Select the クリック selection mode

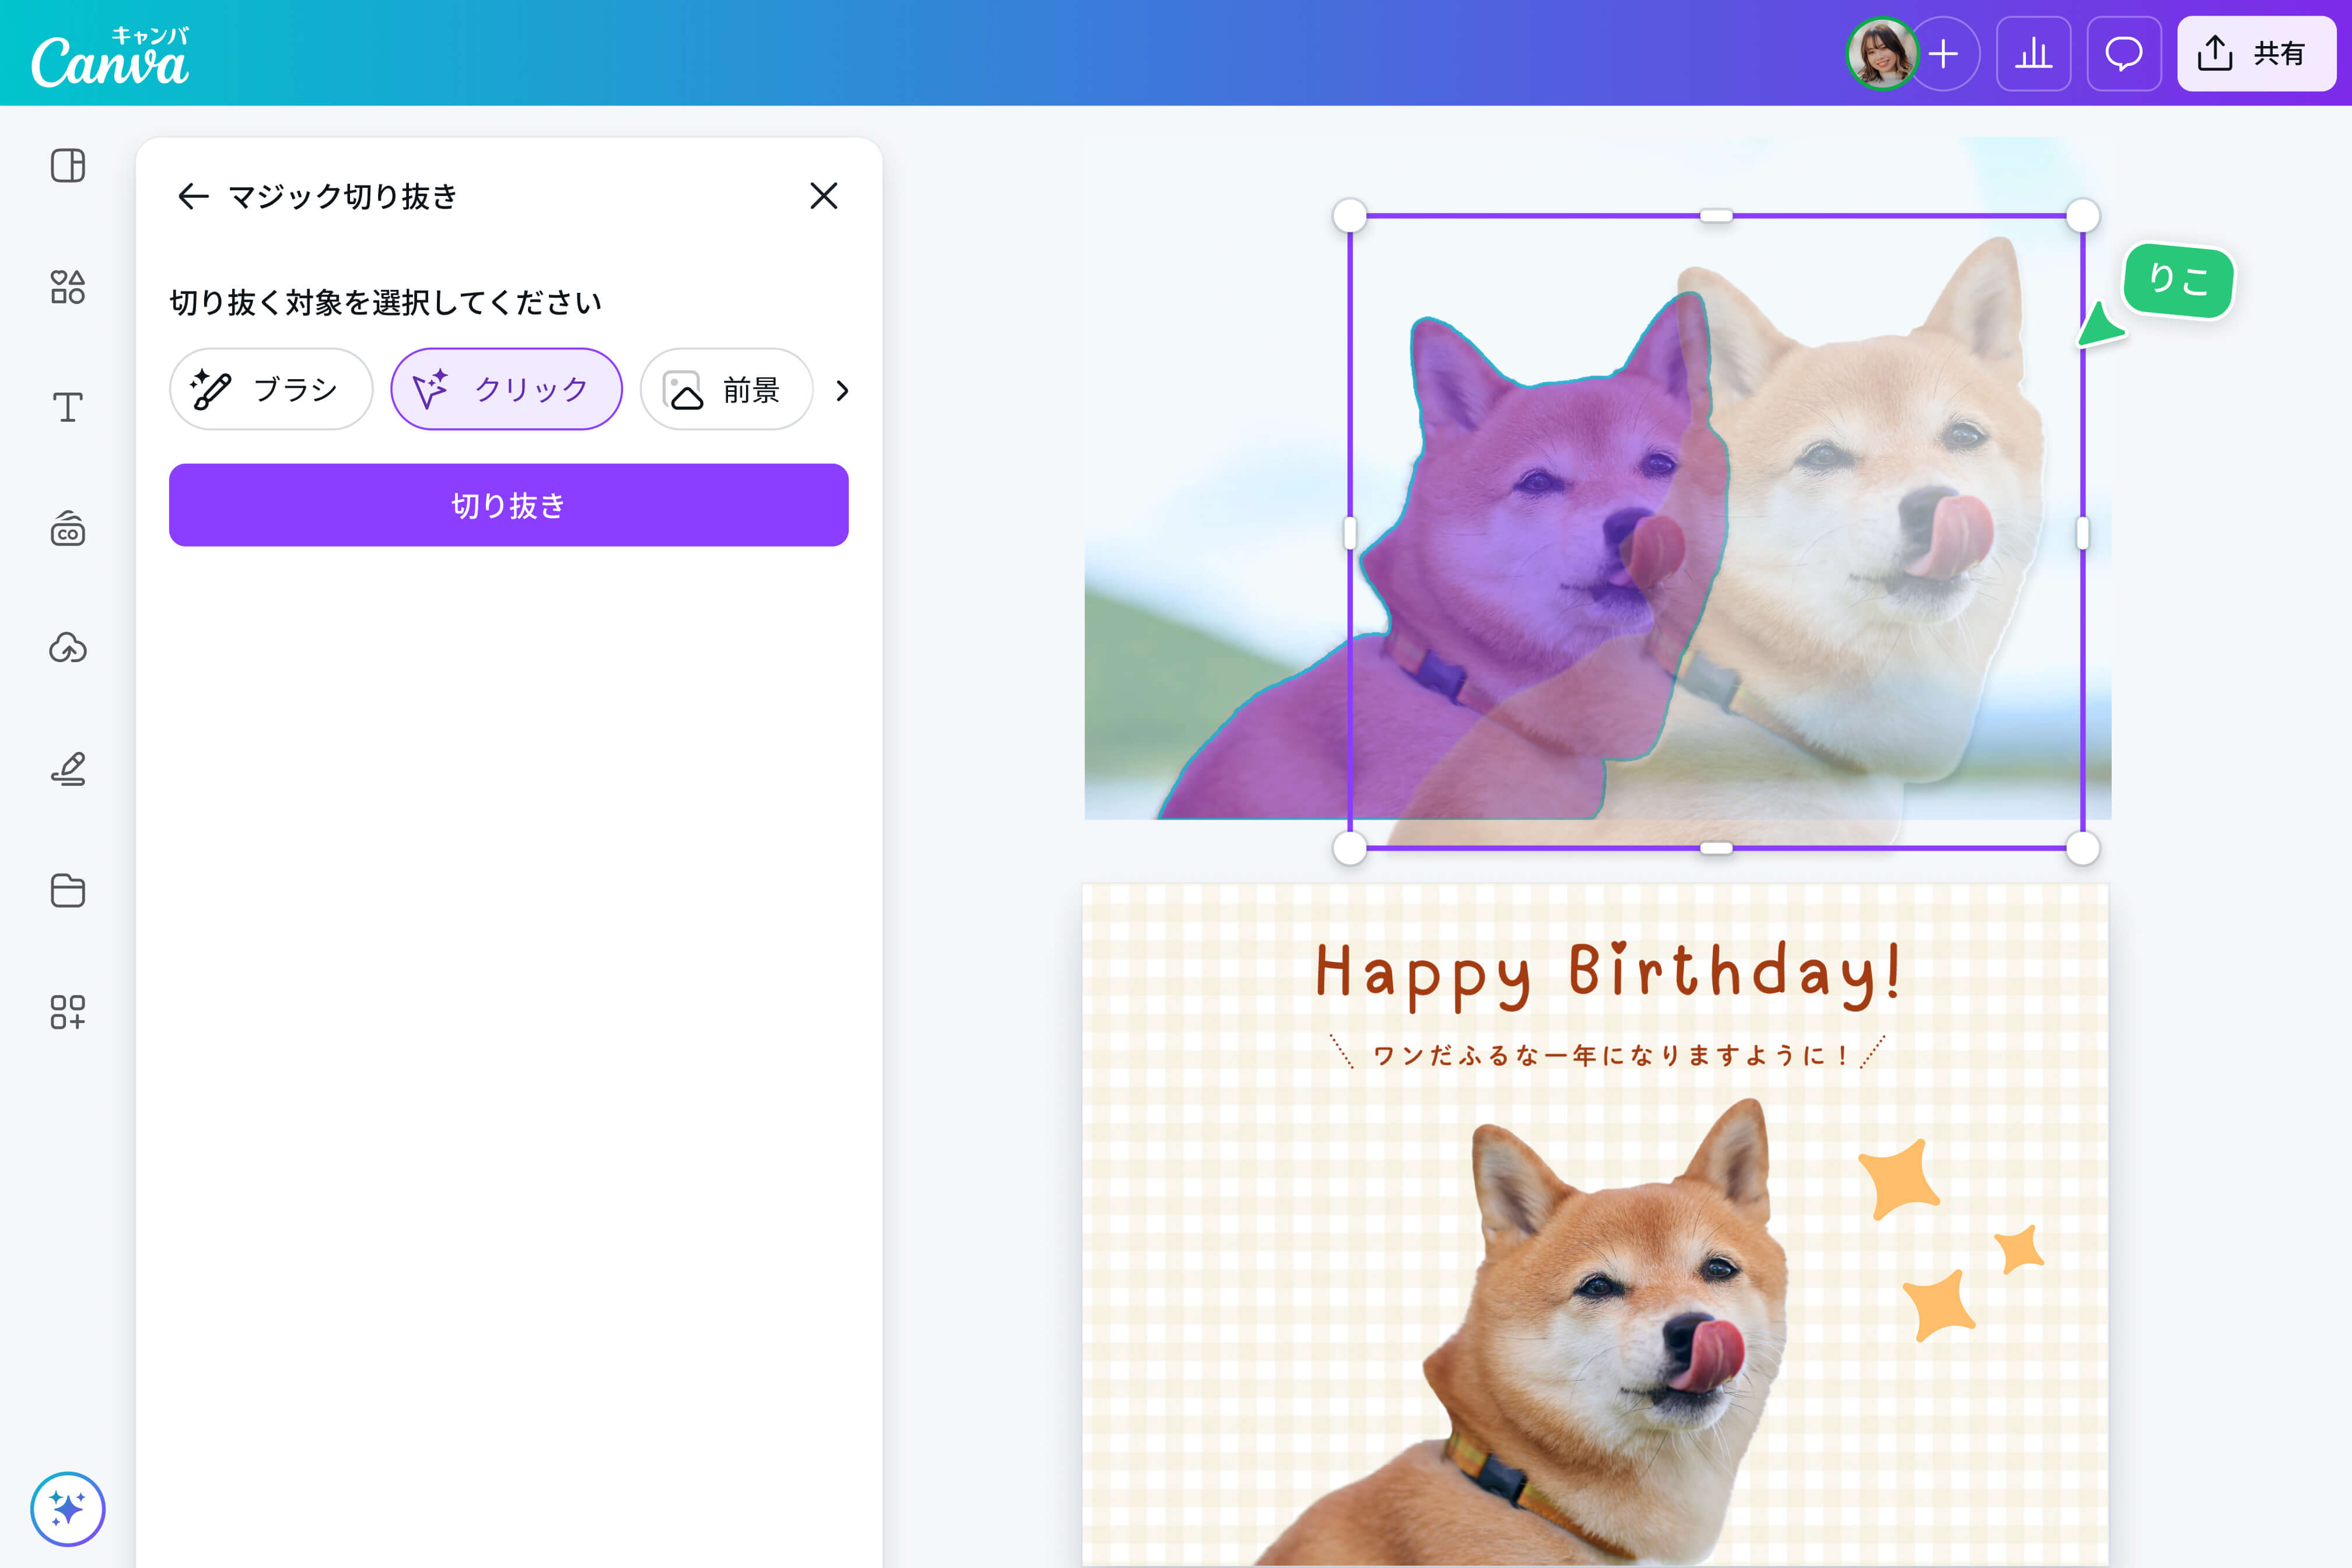(x=506, y=390)
